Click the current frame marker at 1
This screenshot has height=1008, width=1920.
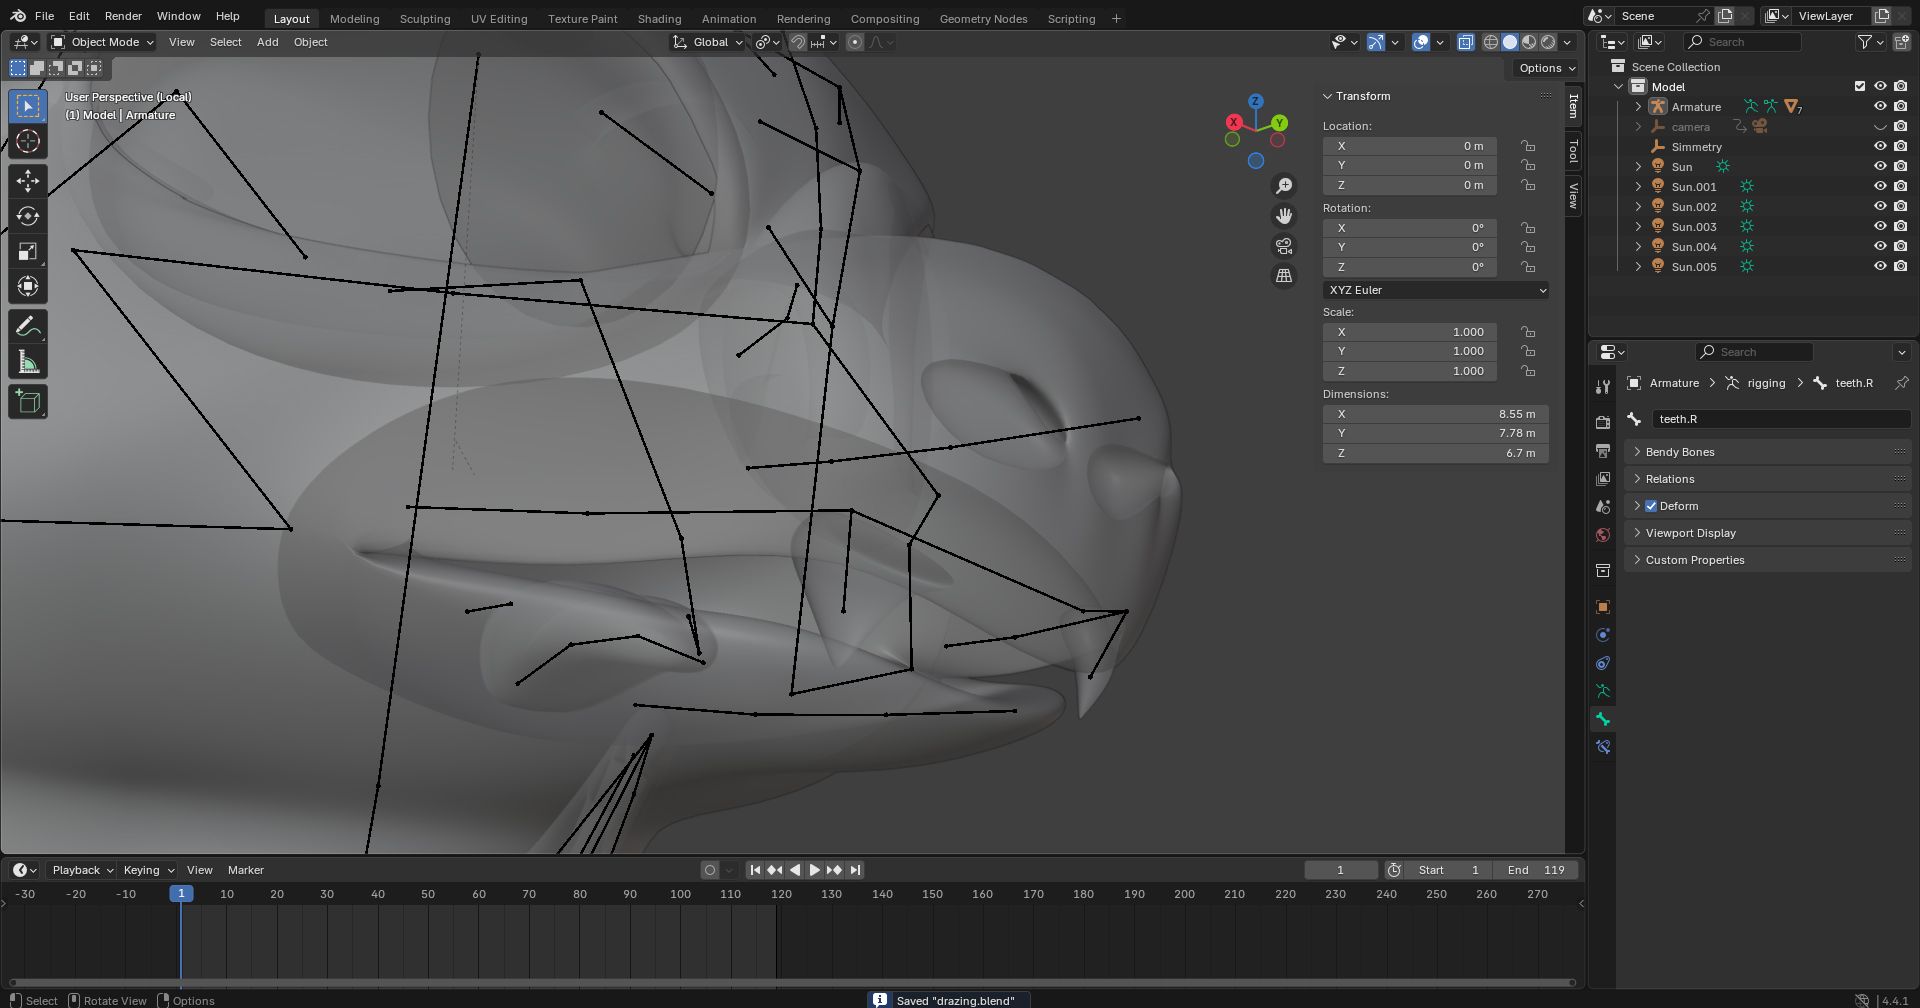(181, 894)
